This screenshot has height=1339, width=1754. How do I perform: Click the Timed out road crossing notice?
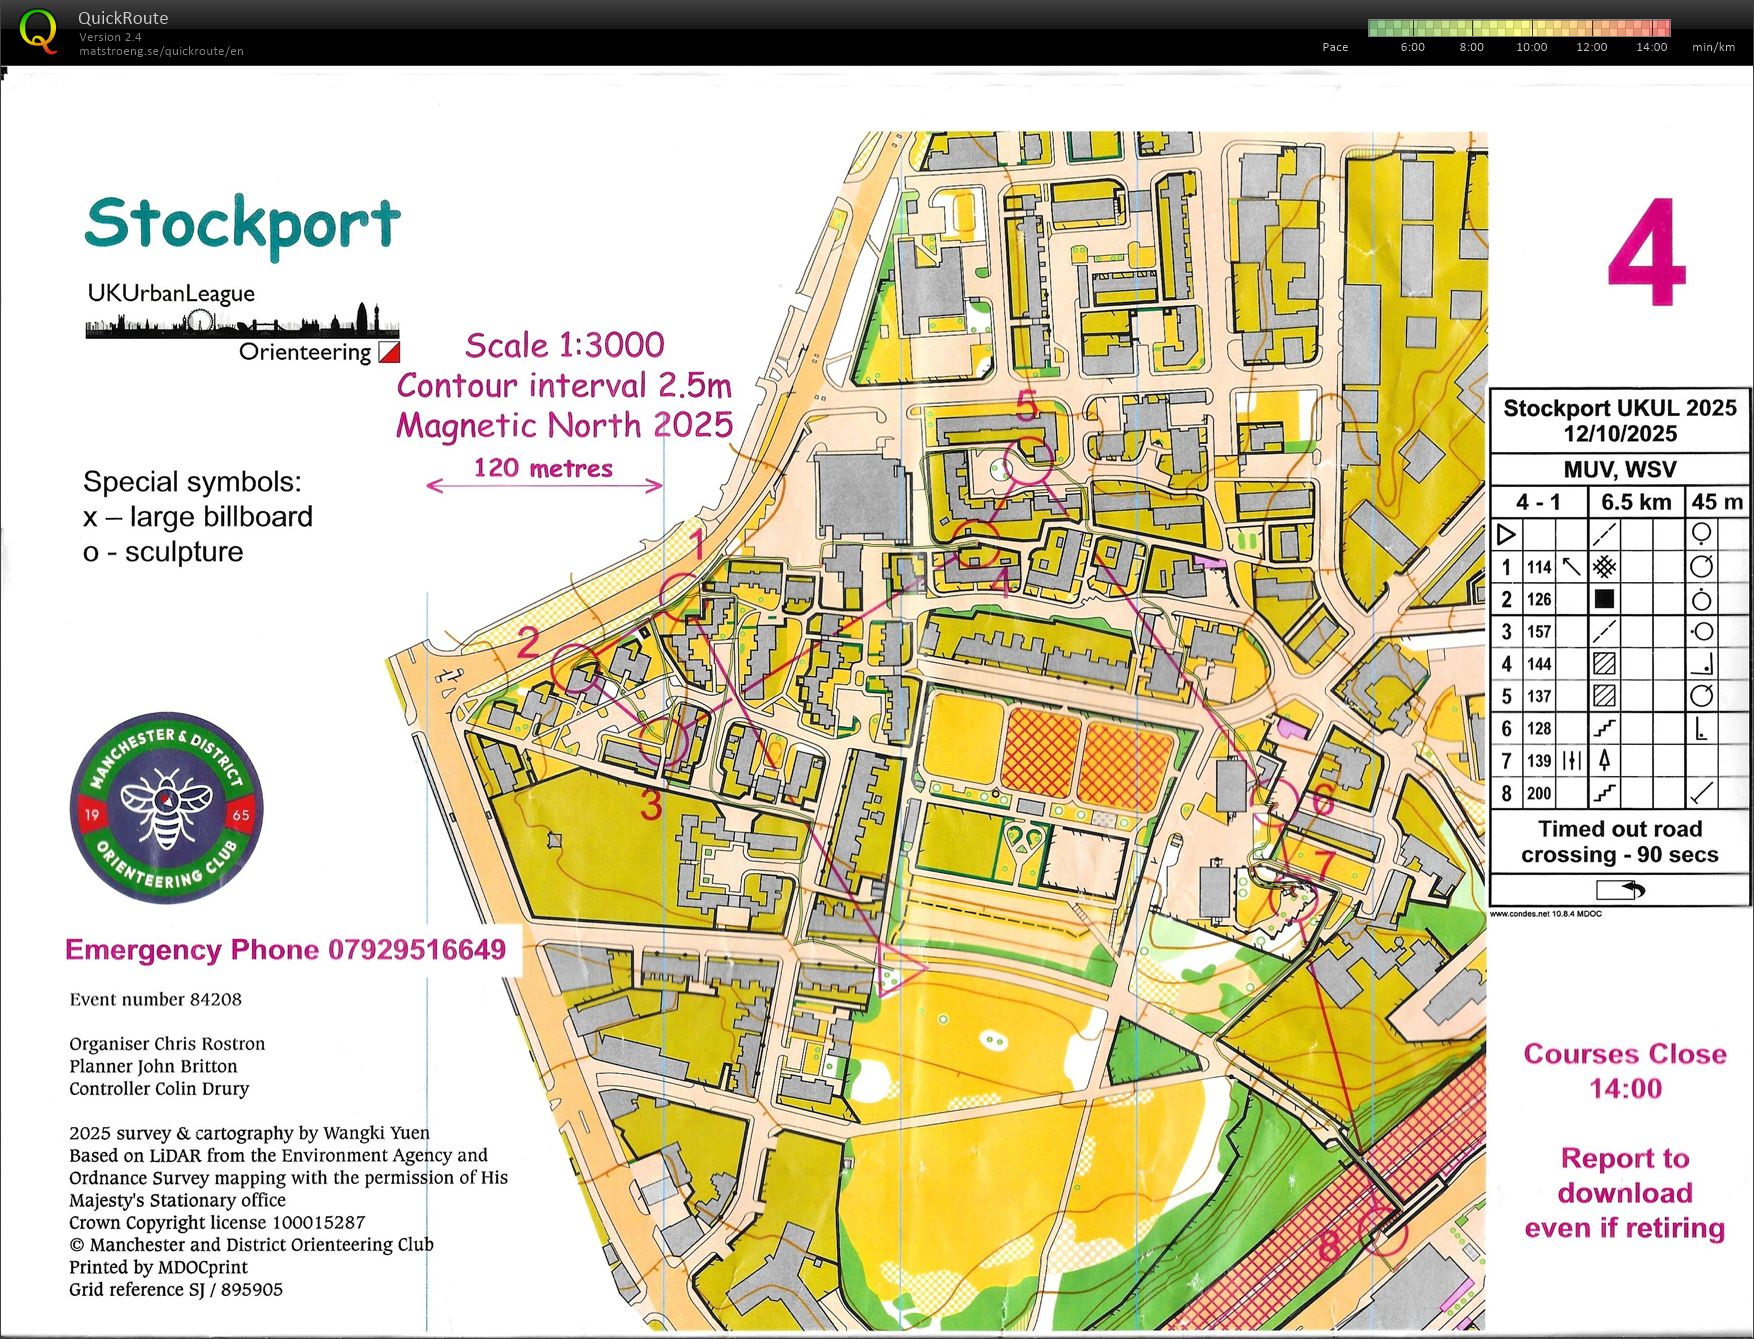pyautogui.click(x=1619, y=841)
